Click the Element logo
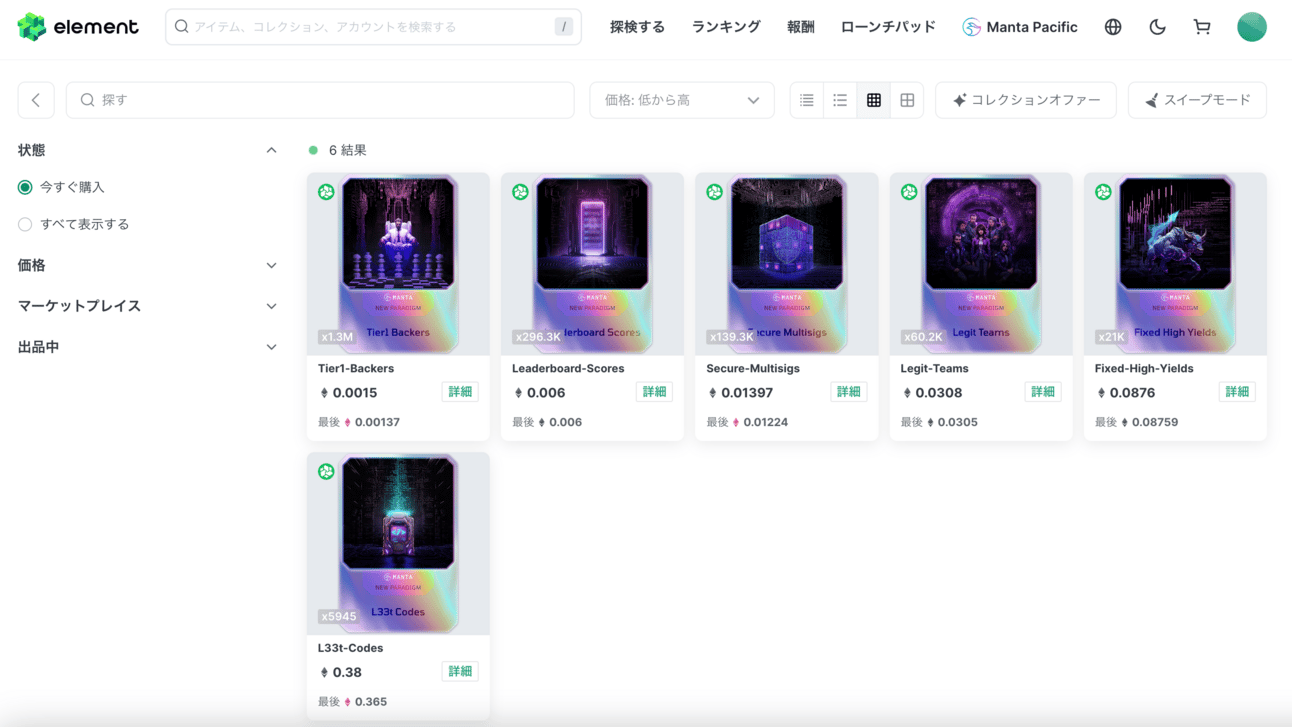 tap(78, 27)
